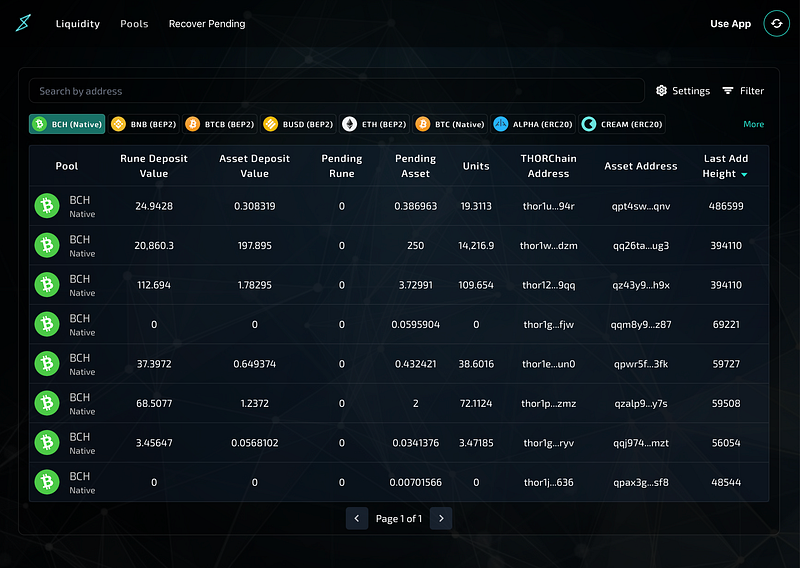The width and height of the screenshot is (800, 568).
Task: Select the BUSD (BEP2) pool chip
Action: (298, 124)
